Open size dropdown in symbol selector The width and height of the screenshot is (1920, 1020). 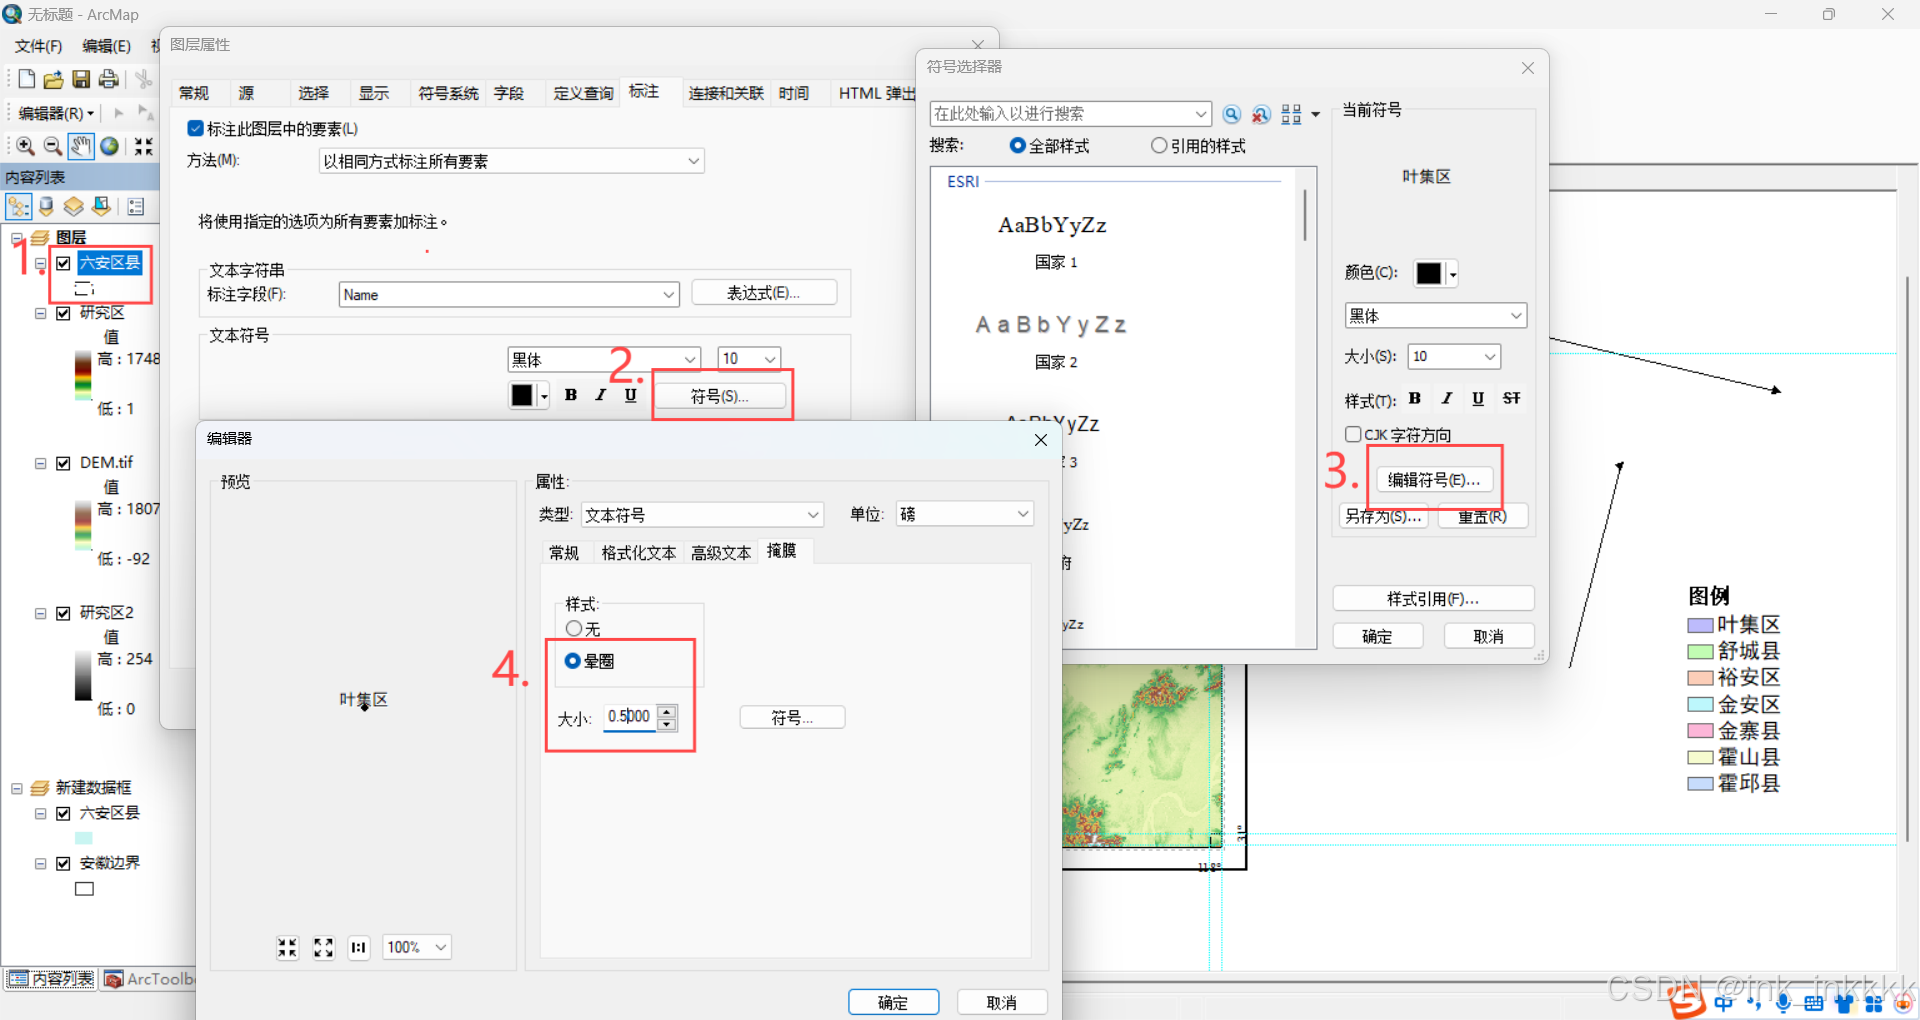point(1490,357)
